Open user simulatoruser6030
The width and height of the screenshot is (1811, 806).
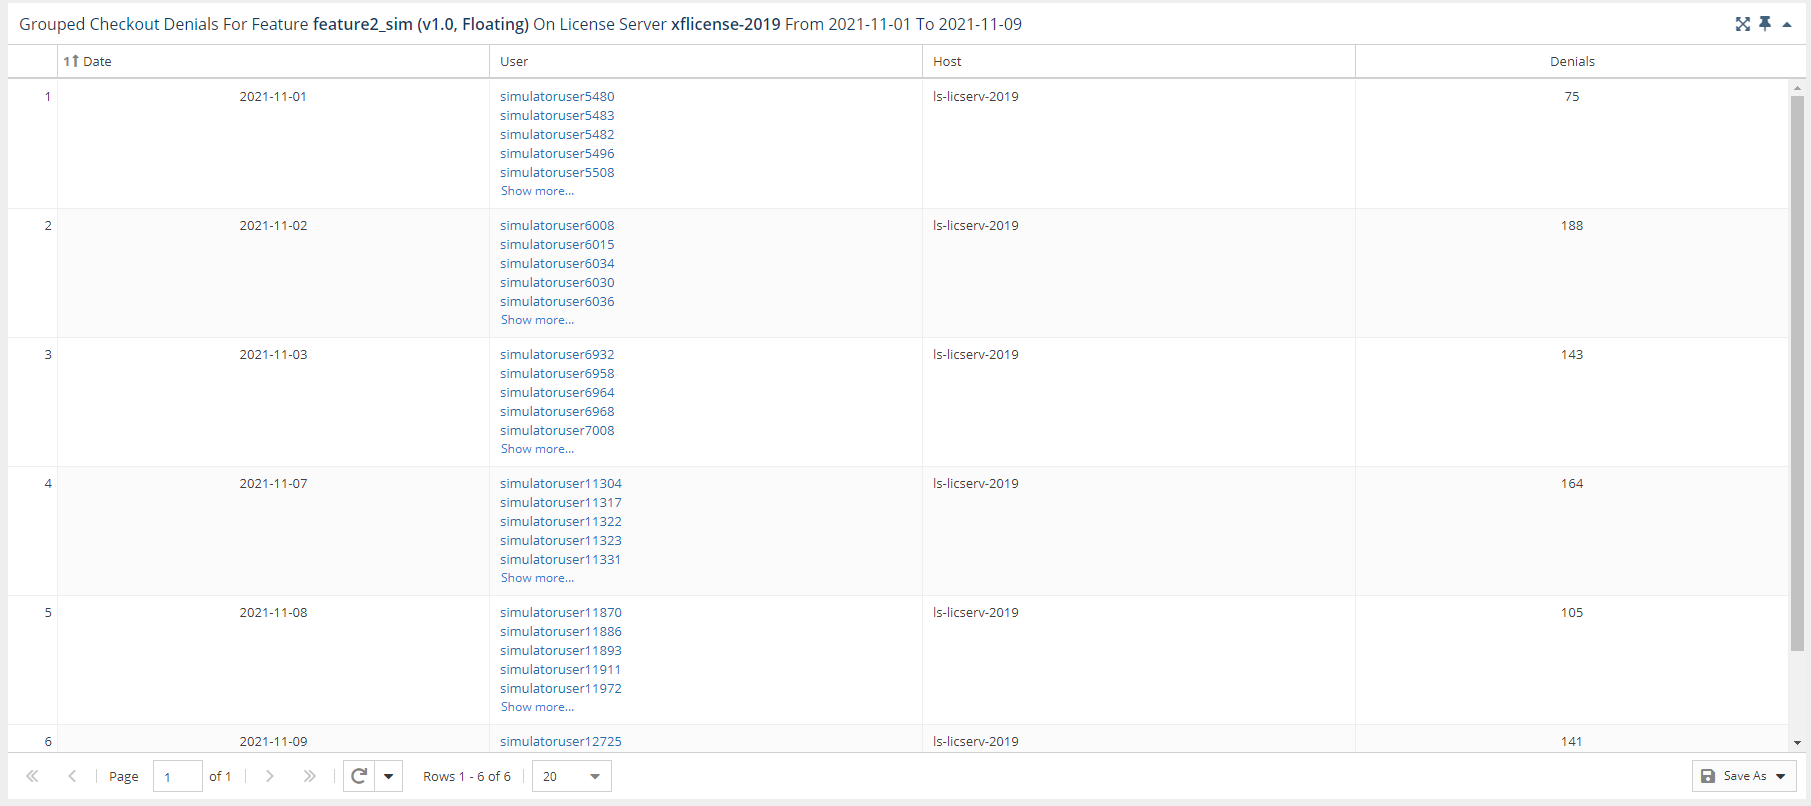pyautogui.click(x=557, y=283)
